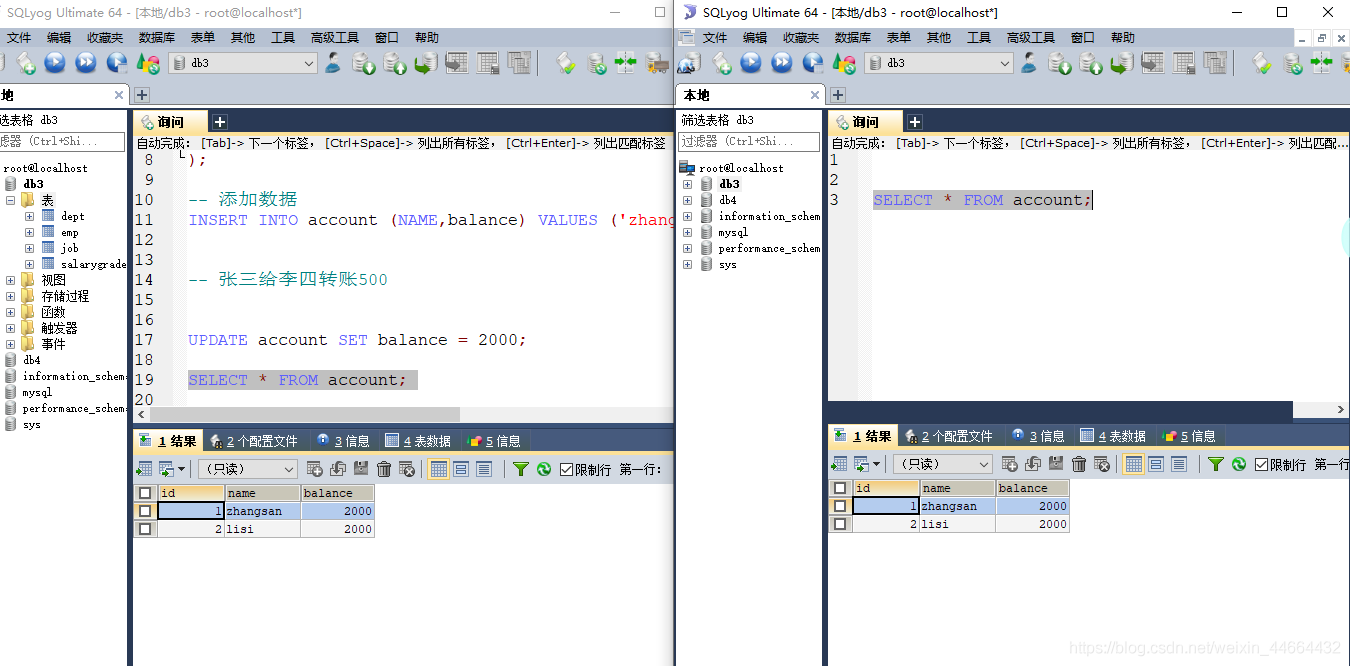Check the lisi row checkbox in left result grid
The width and height of the screenshot is (1350, 666).
(x=145, y=529)
